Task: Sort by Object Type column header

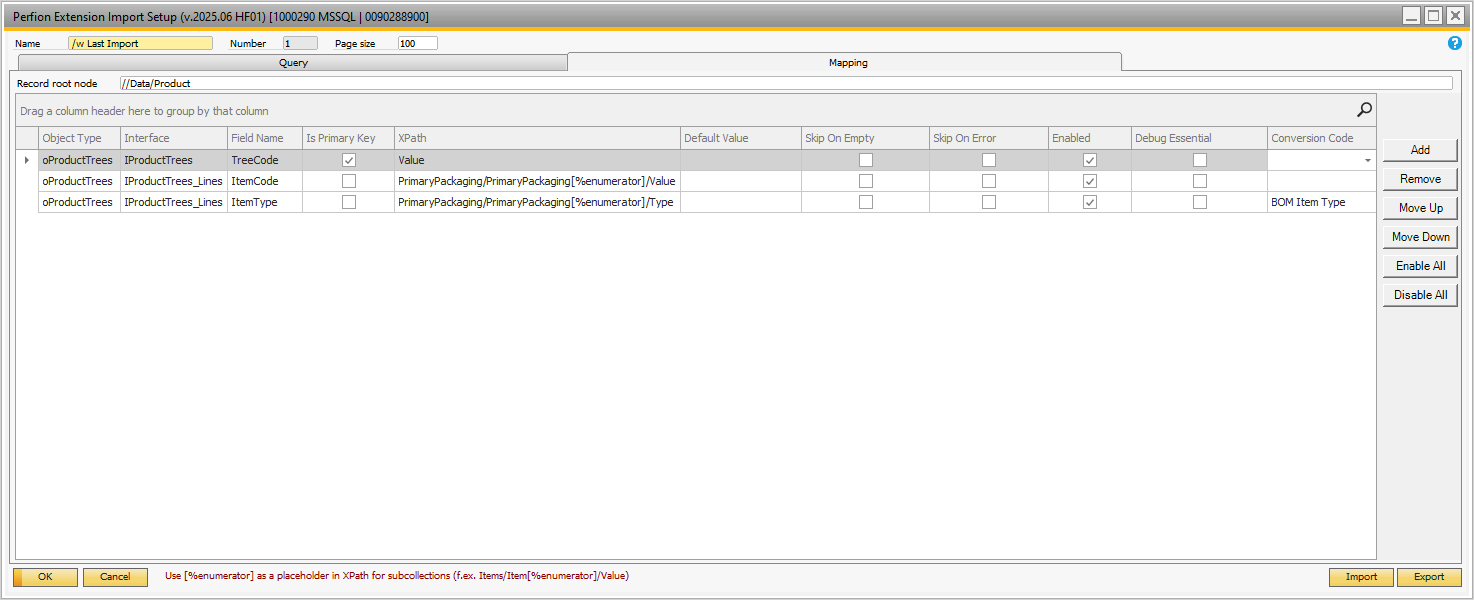Action: [x=79, y=138]
